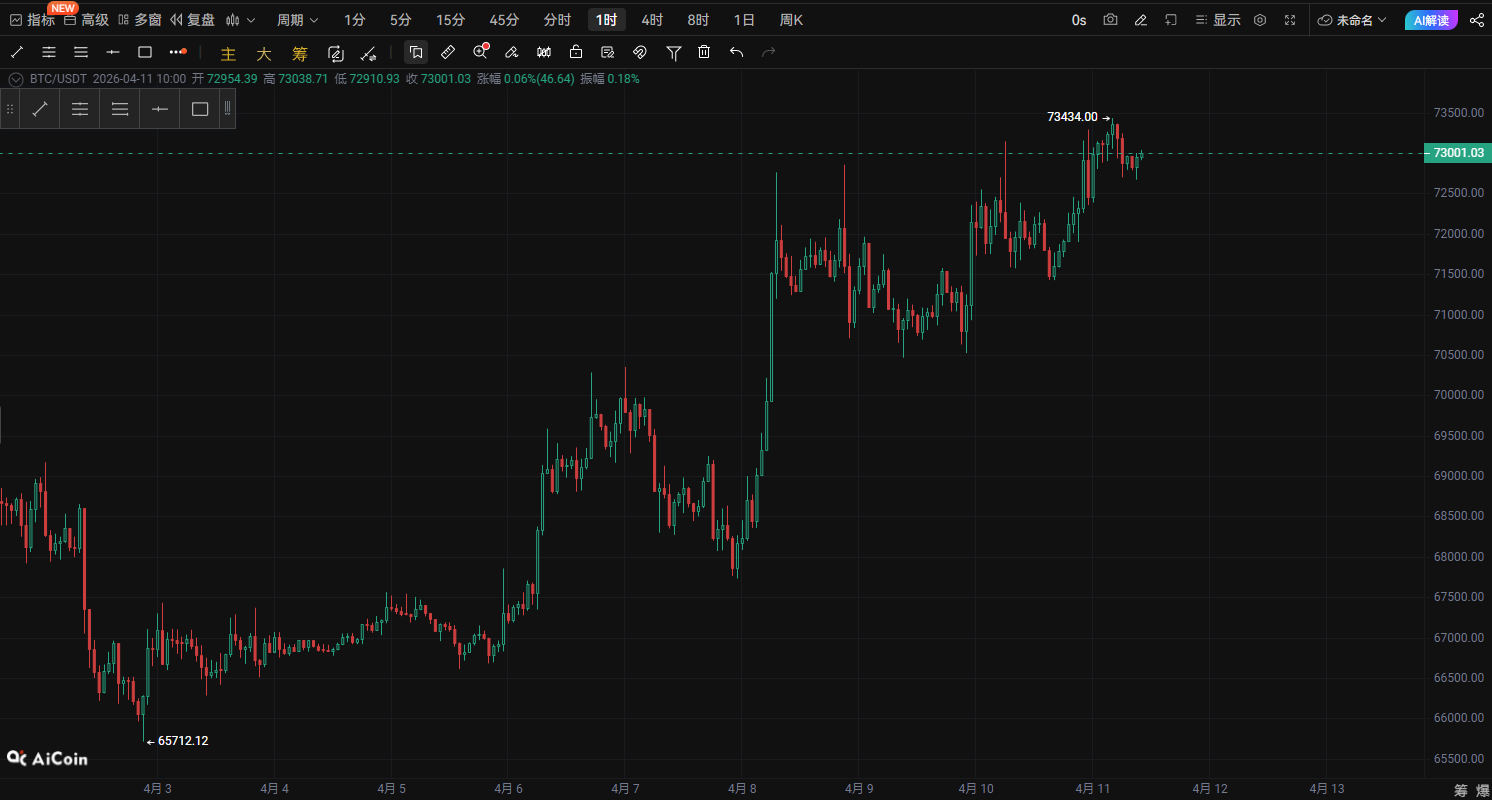Switch to the 1分 timeframe
Image resolution: width=1492 pixels, height=800 pixels.
(x=354, y=20)
